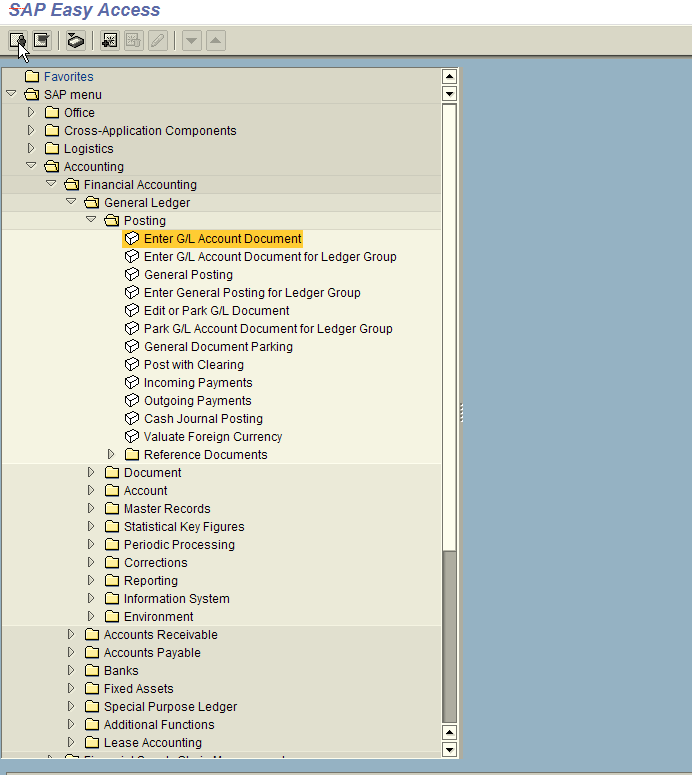This screenshot has width=692, height=775.
Task: Click cube icon beside Outgoing Payments
Action: [131, 400]
